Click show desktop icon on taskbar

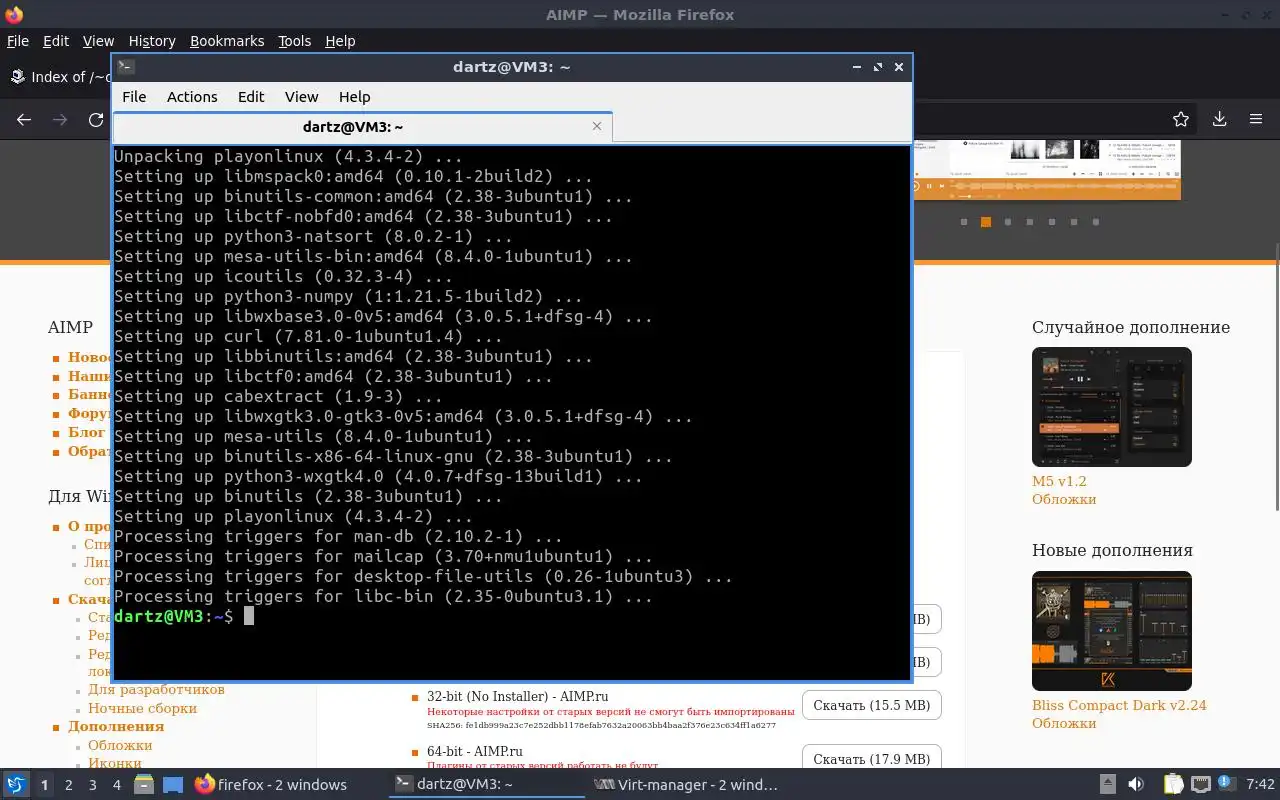point(173,785)
